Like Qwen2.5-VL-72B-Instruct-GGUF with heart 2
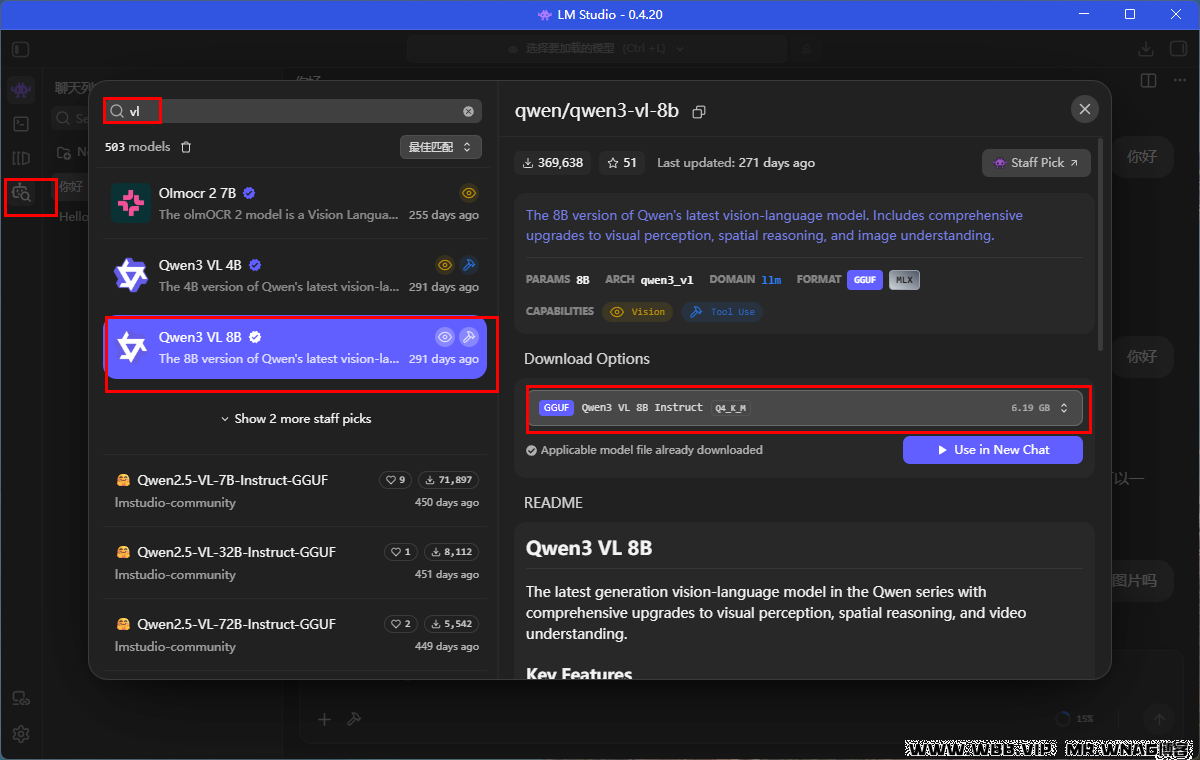The height and width of the screenshot is (760, 1200). [x=401, y=624]
